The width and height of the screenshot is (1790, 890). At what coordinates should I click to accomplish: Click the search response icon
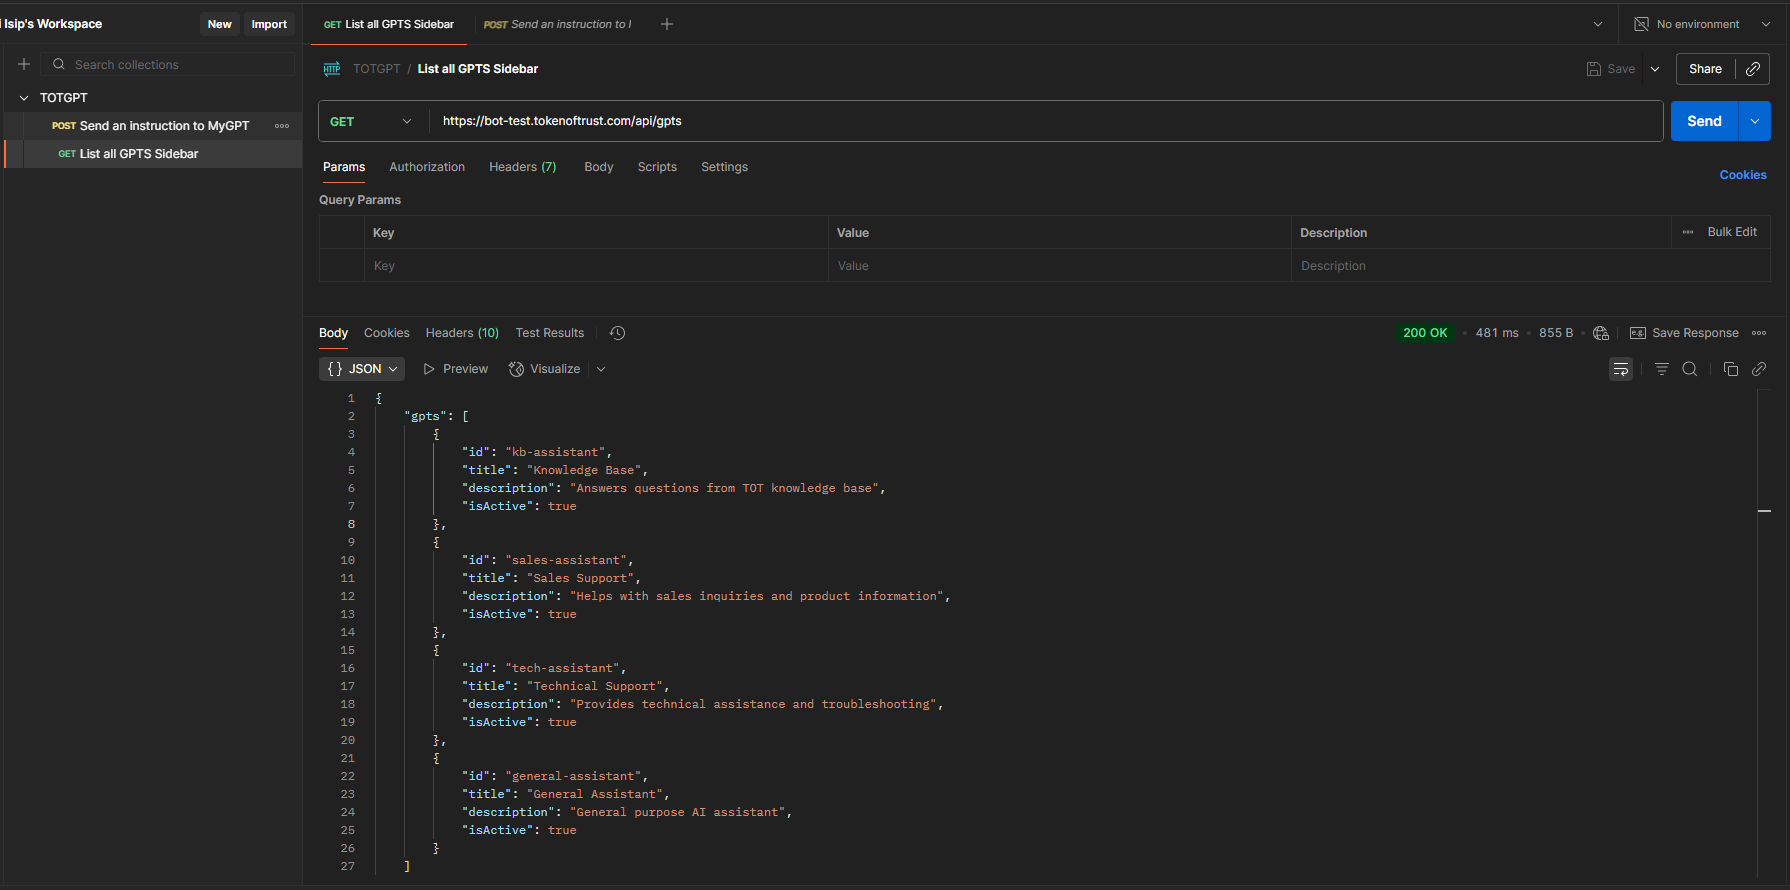(x=1690, y=369)
